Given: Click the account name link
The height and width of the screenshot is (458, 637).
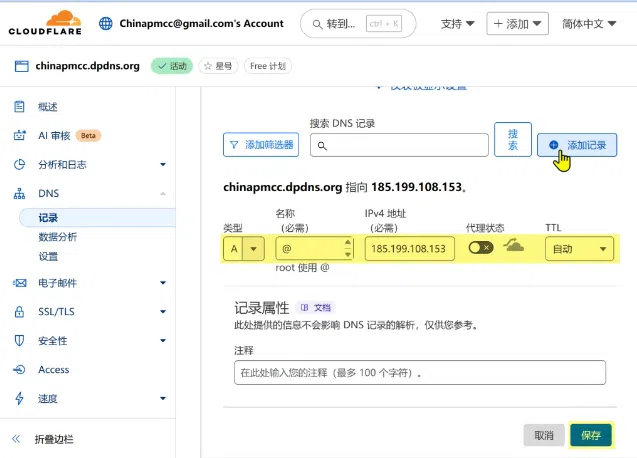Looking at the screenshot, I should [202, 24].
